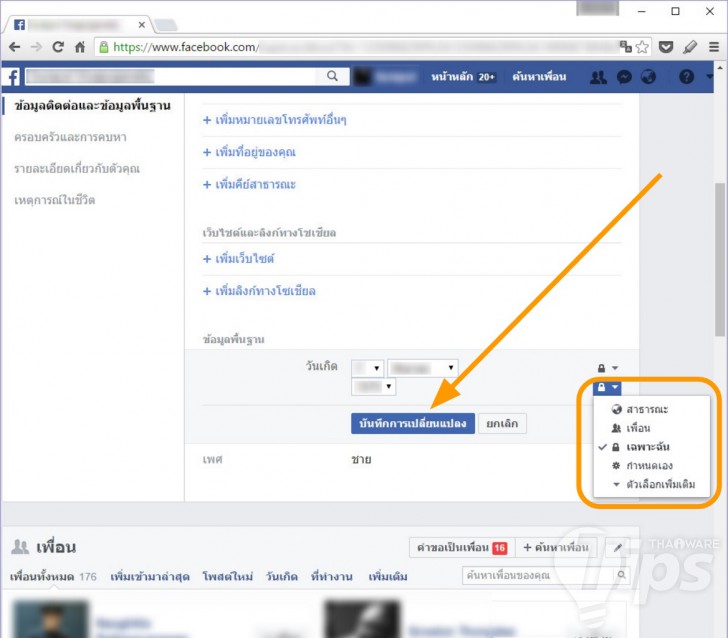The image size is (728, 638).
Task: Click เพิ่มหมายเลขโทรศัพท์อื่นๆ link
Action: click(274, 120)
